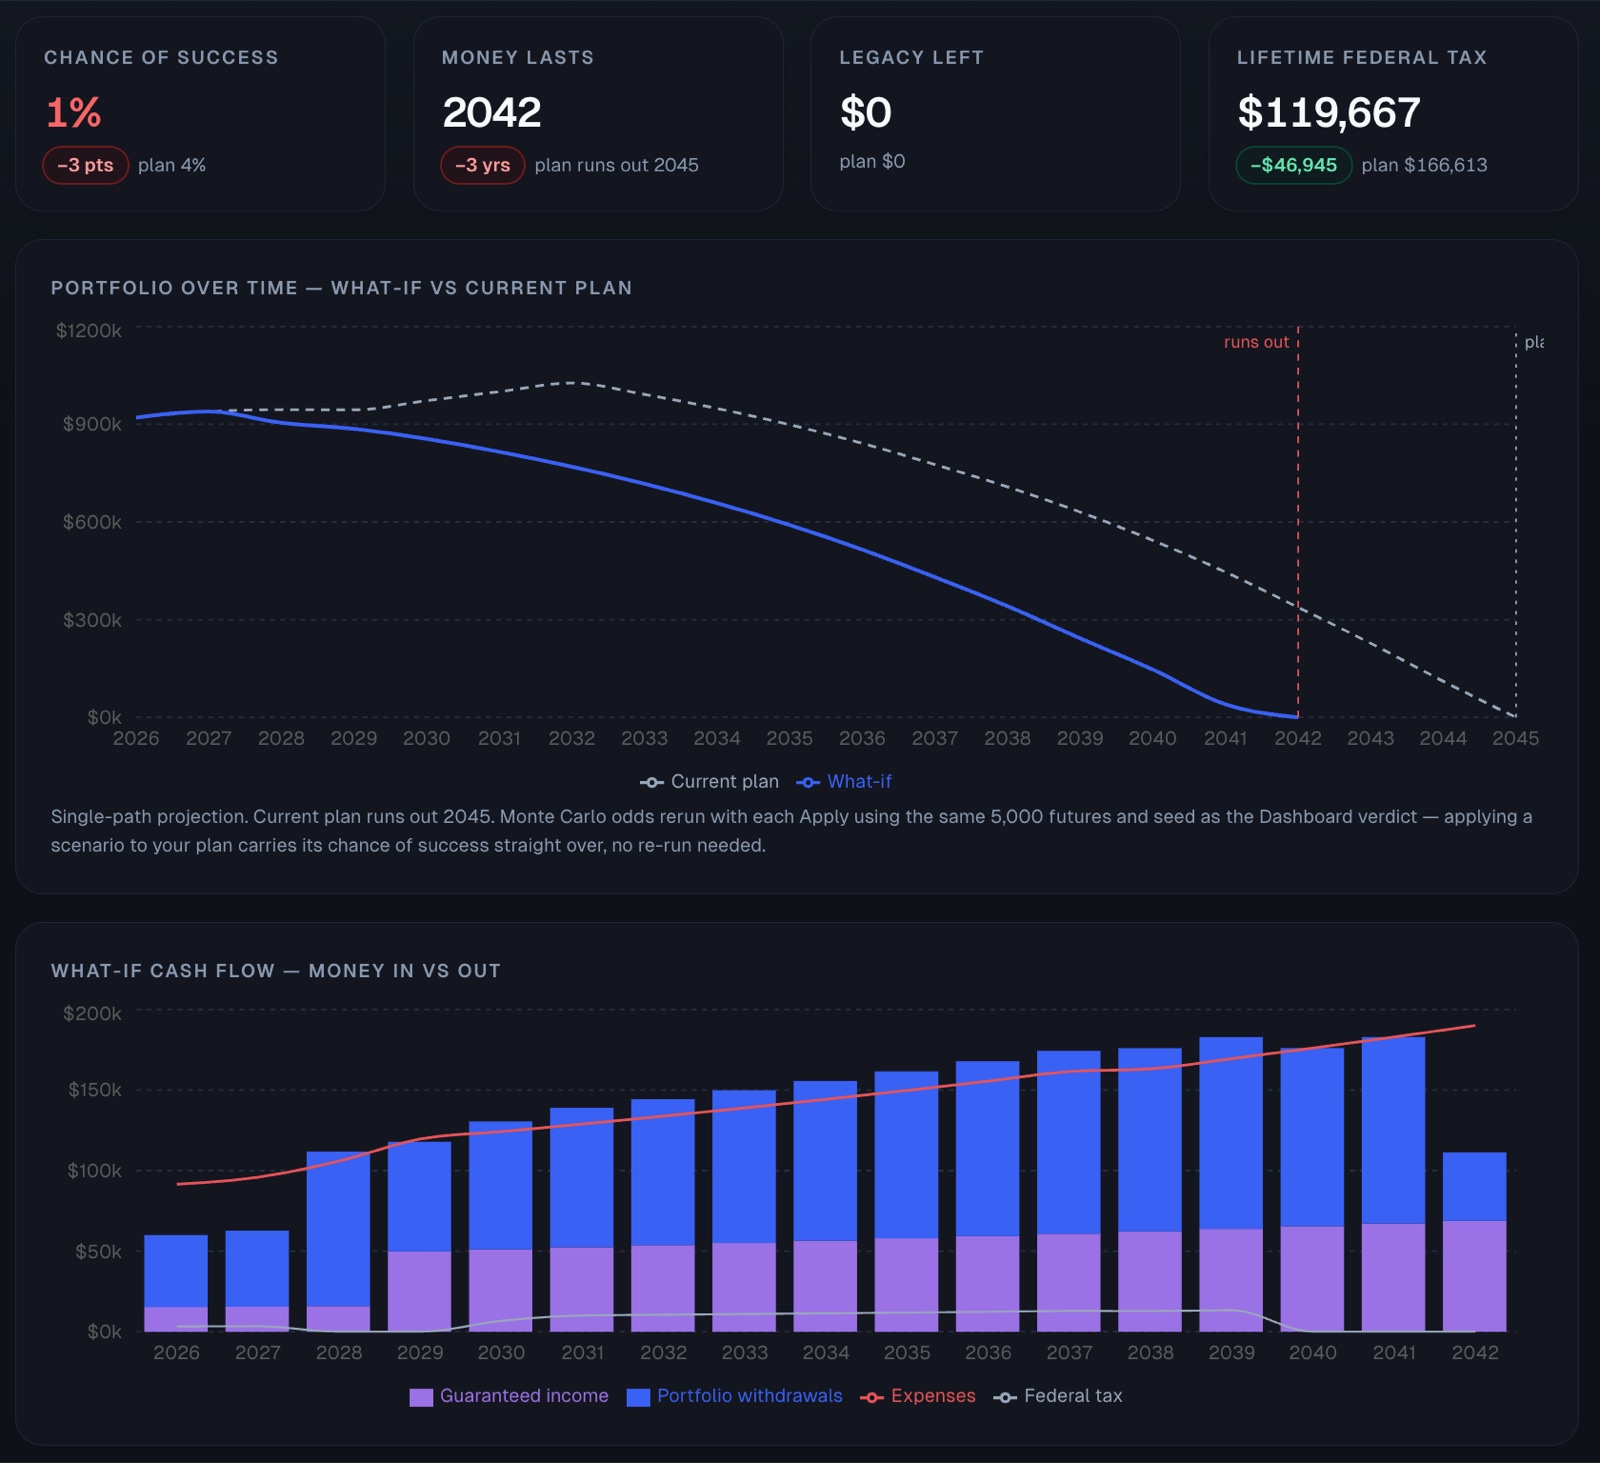Click the Legacy Left card heading
The height and width of the screenshot is (1463, 1600).
[912, 57]
